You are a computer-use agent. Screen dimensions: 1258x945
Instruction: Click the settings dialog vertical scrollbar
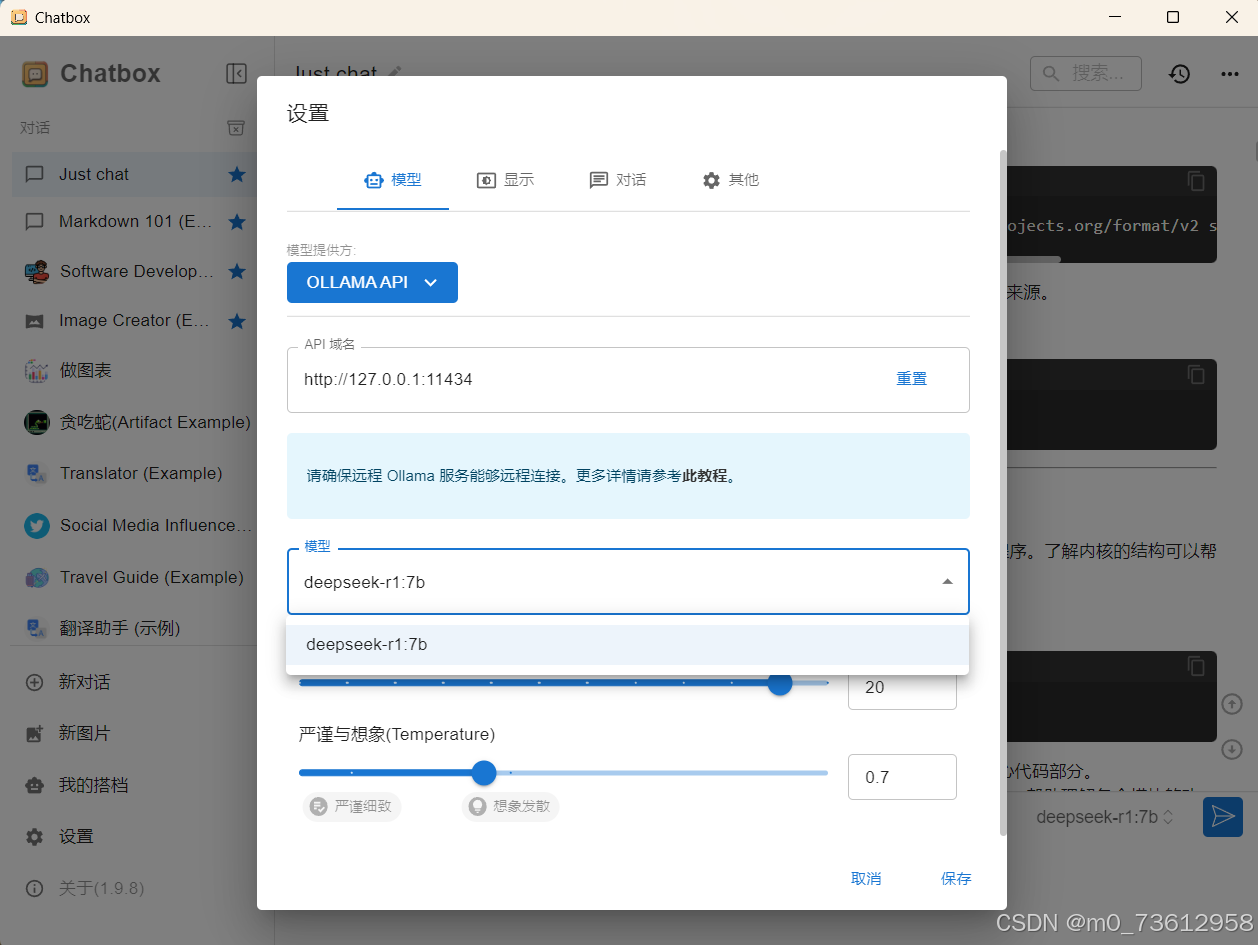[1003, 493]
